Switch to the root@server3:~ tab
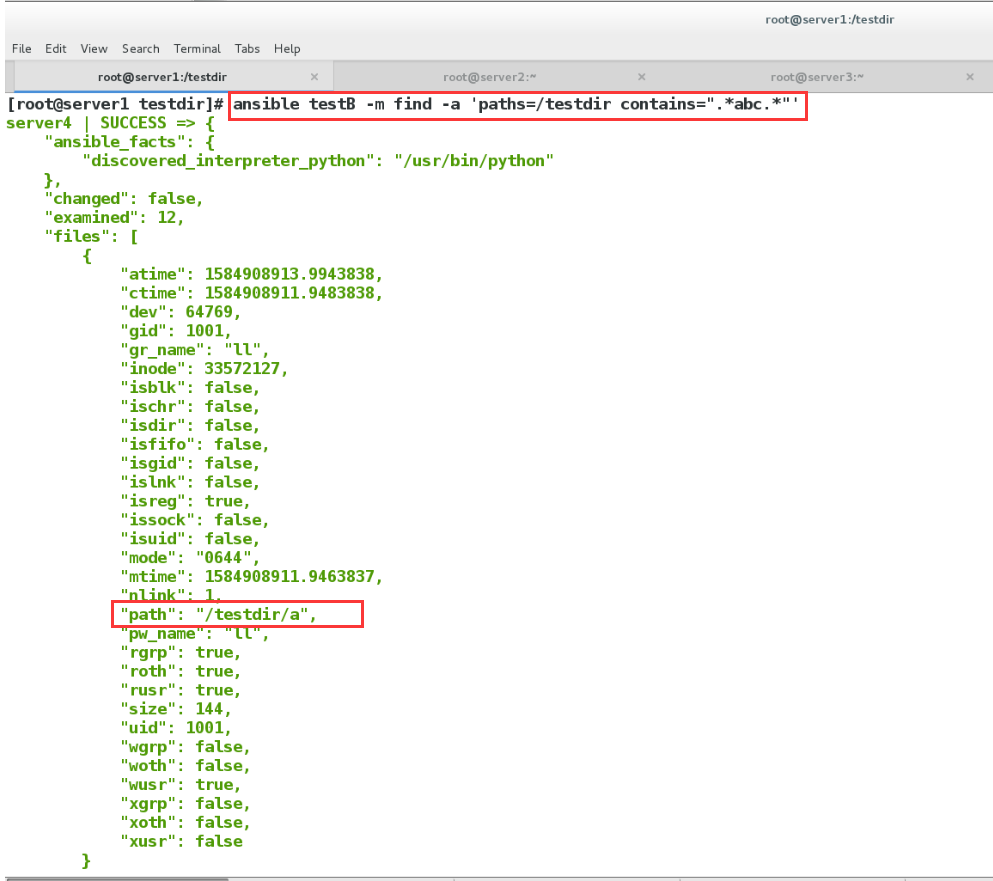The image size is (993, 881). pyautogui.click(x=817, y=77)
